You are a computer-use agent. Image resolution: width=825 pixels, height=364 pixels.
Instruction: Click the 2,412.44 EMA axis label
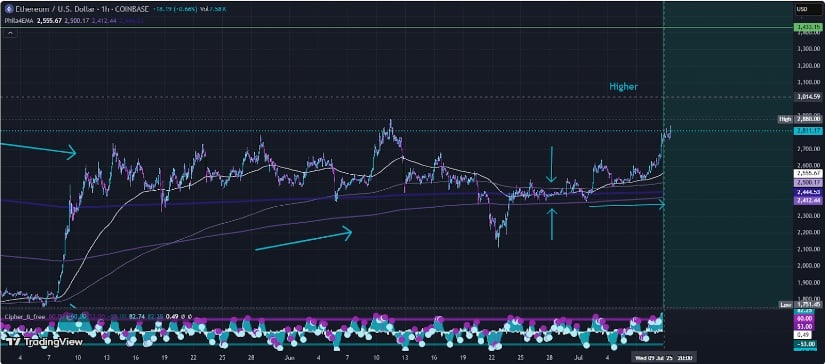[808, 201]
